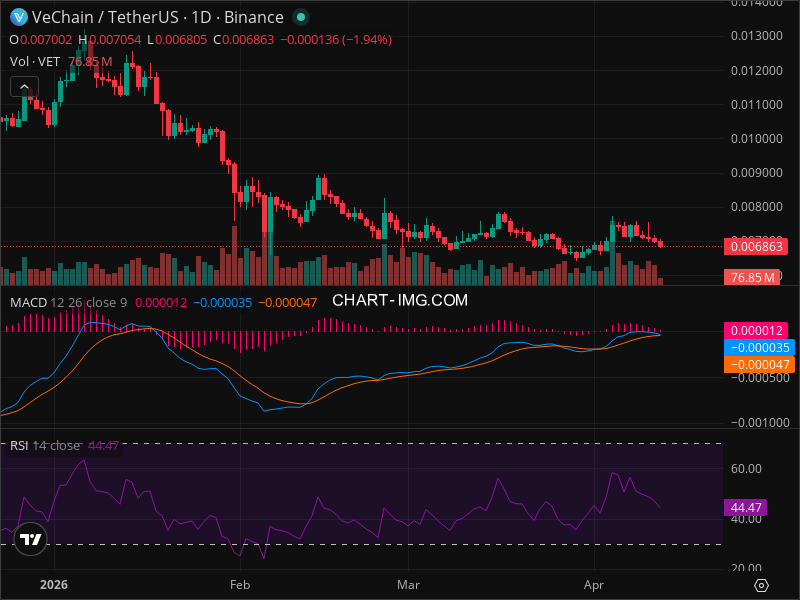Click the Apr date label on time axis
800x600 pixels.
pyautogui.click(x=594, y=585)
